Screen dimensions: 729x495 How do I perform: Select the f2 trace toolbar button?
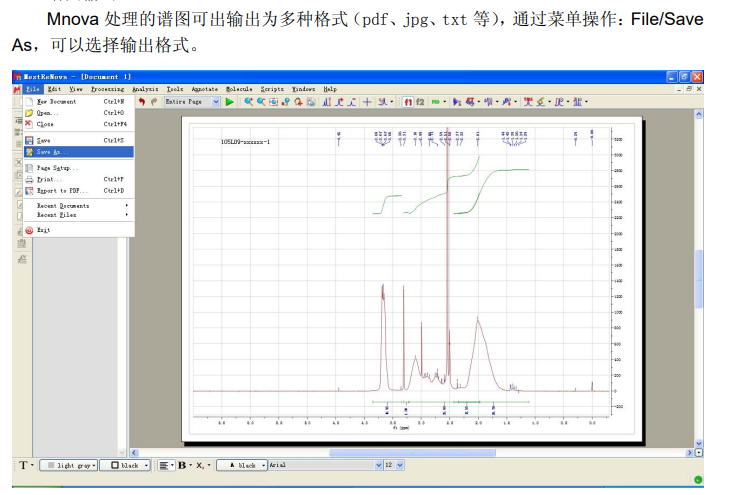tap(420, 102)
